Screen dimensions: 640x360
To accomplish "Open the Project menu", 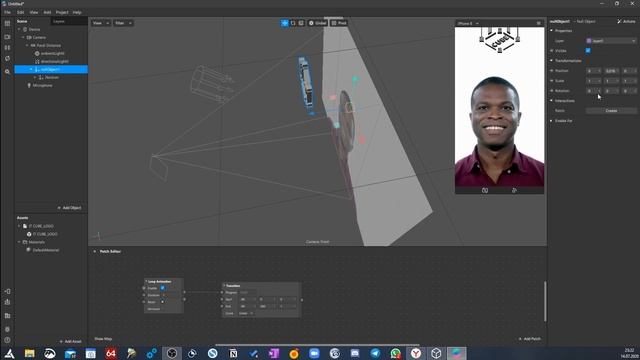I will tap(62, 12).
